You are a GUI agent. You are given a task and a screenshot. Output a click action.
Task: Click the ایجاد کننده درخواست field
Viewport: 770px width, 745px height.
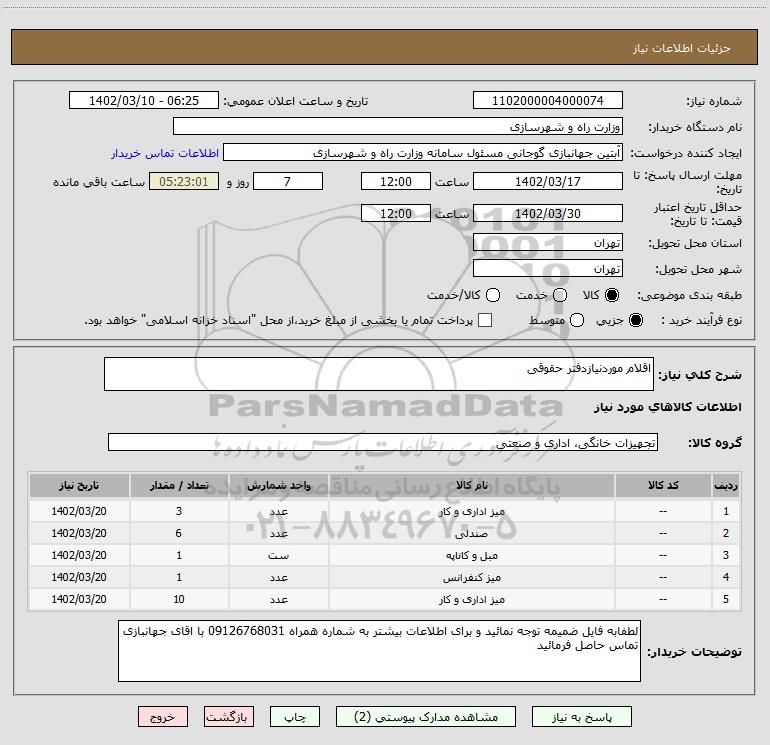point(423,153)
